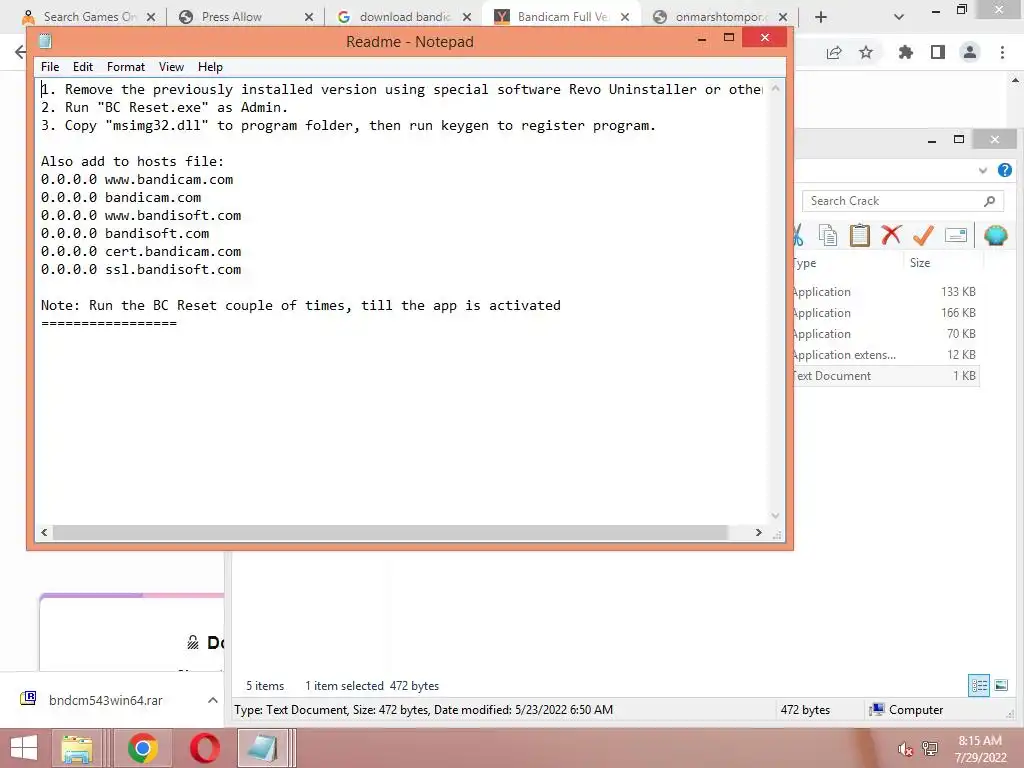Screen dimensions: 1024x768
Task: Click the red Delete X icon in Explorer
Action: pyautogui.click(x=891, y=234)
